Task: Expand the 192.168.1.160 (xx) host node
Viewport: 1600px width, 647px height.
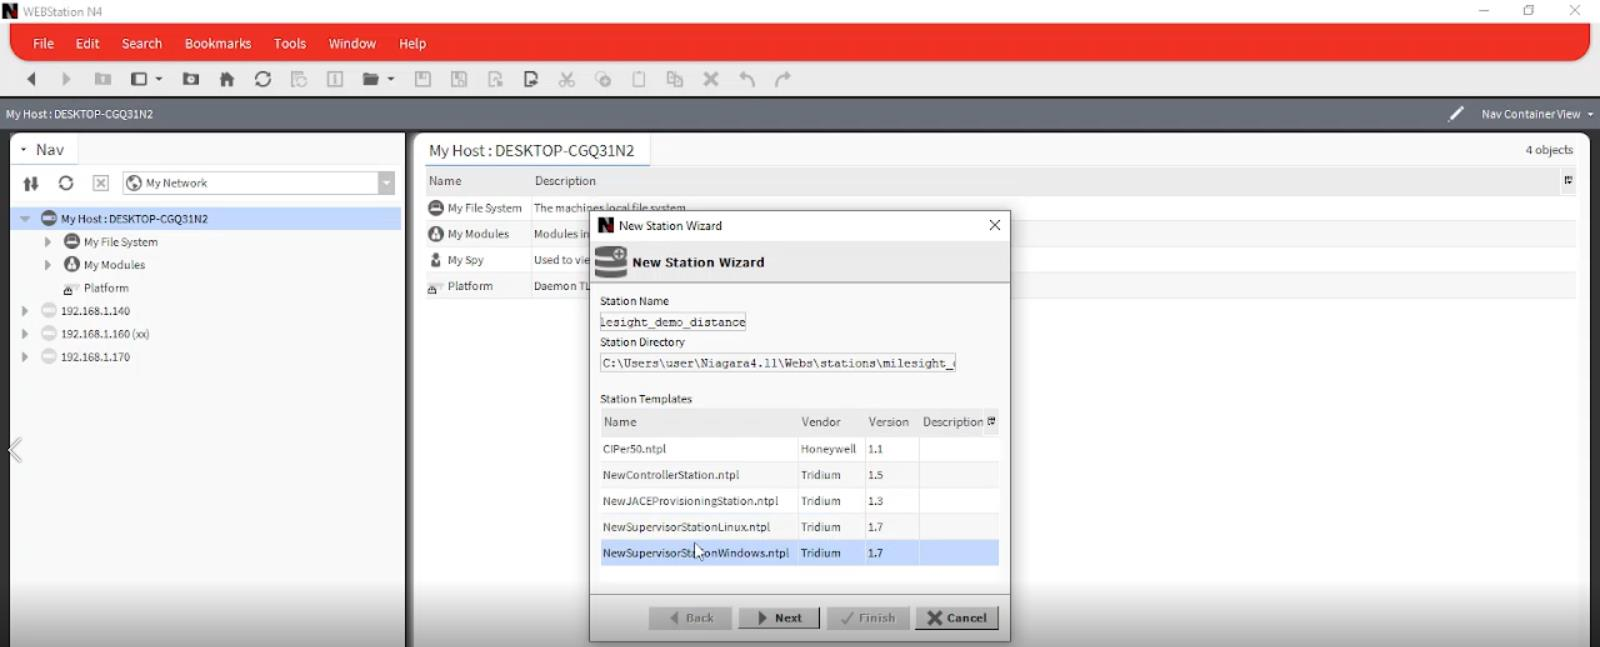Action: (25, 334)
